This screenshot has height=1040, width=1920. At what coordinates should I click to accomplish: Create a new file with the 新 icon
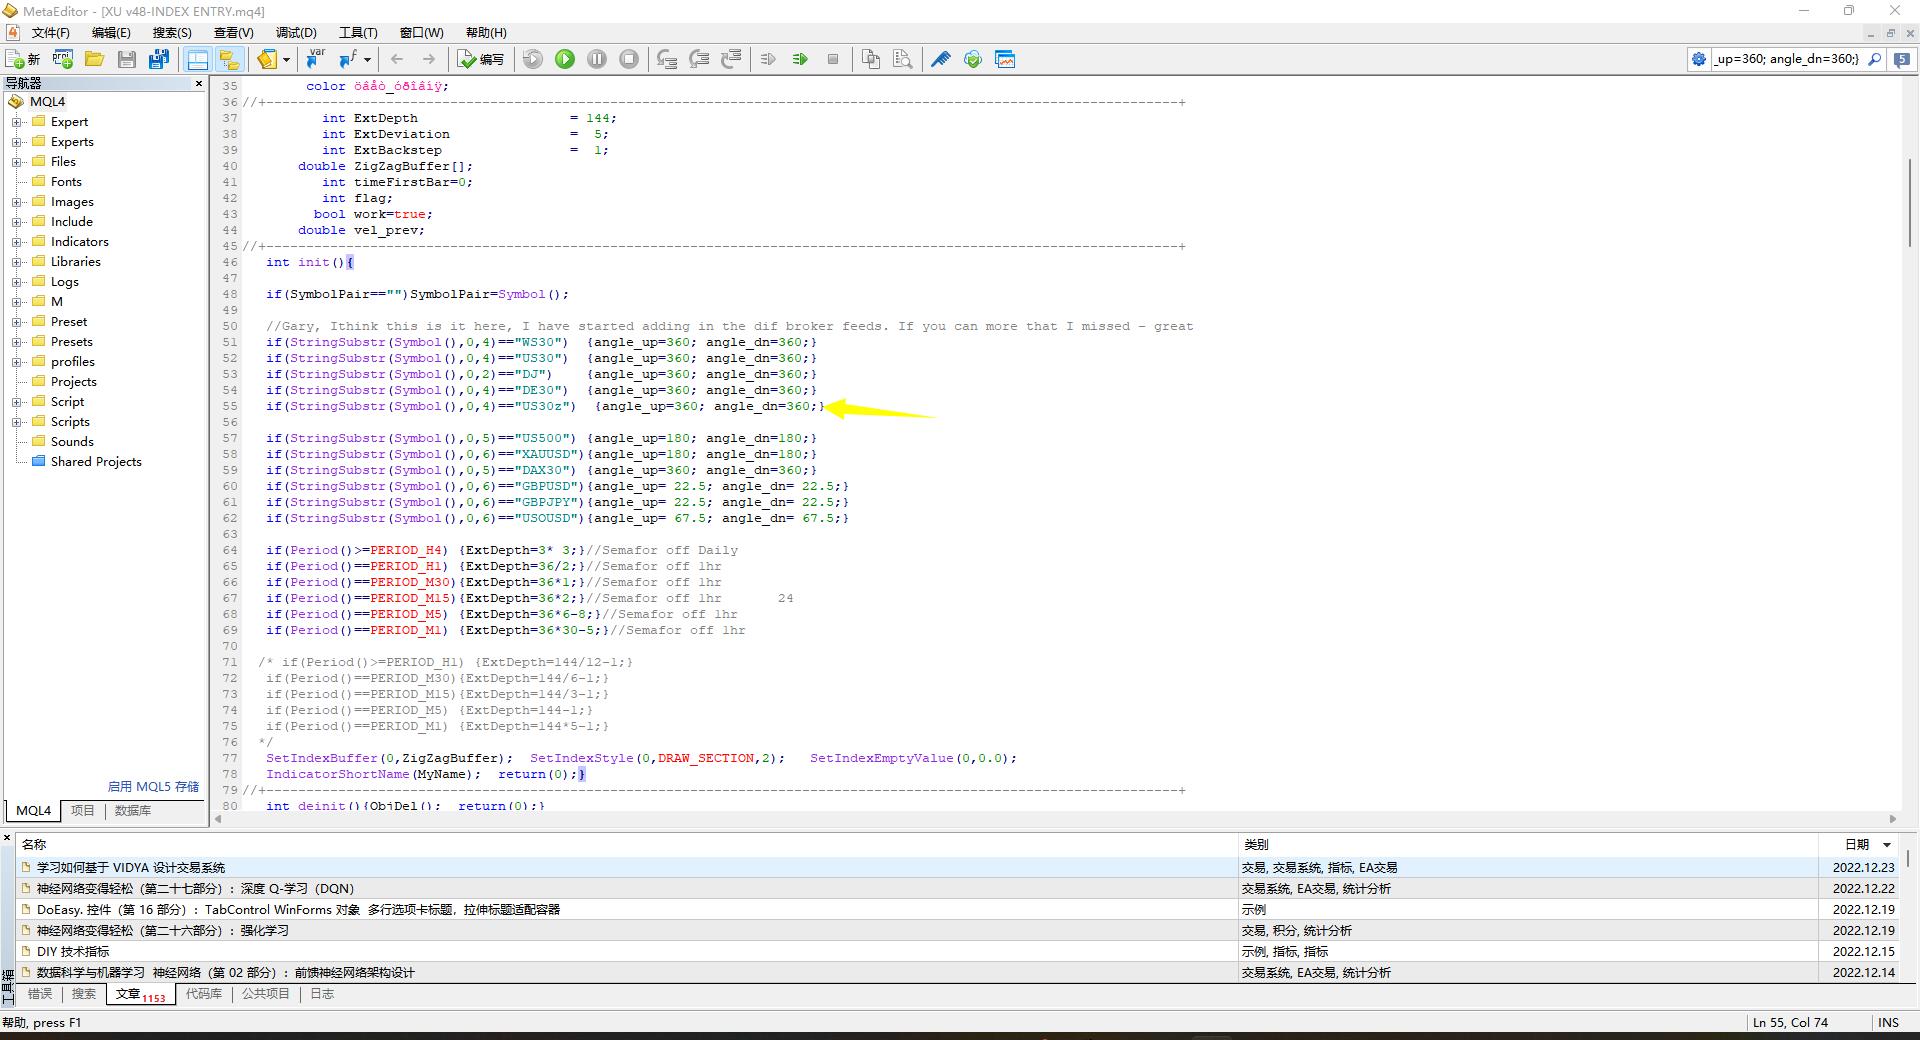click(x=23, y=60)
